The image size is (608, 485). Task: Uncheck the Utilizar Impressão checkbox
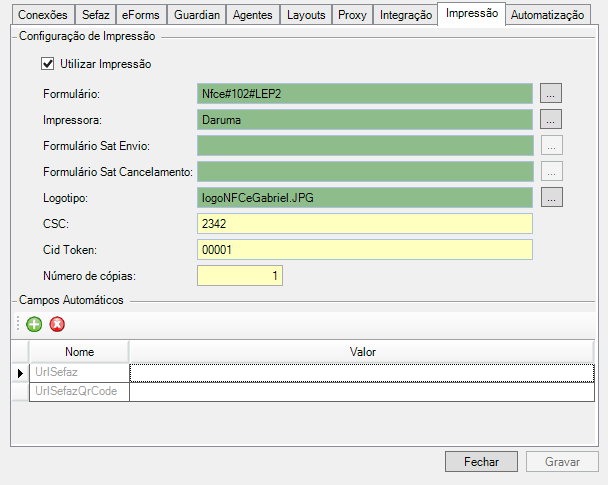[x=47, y=64]
